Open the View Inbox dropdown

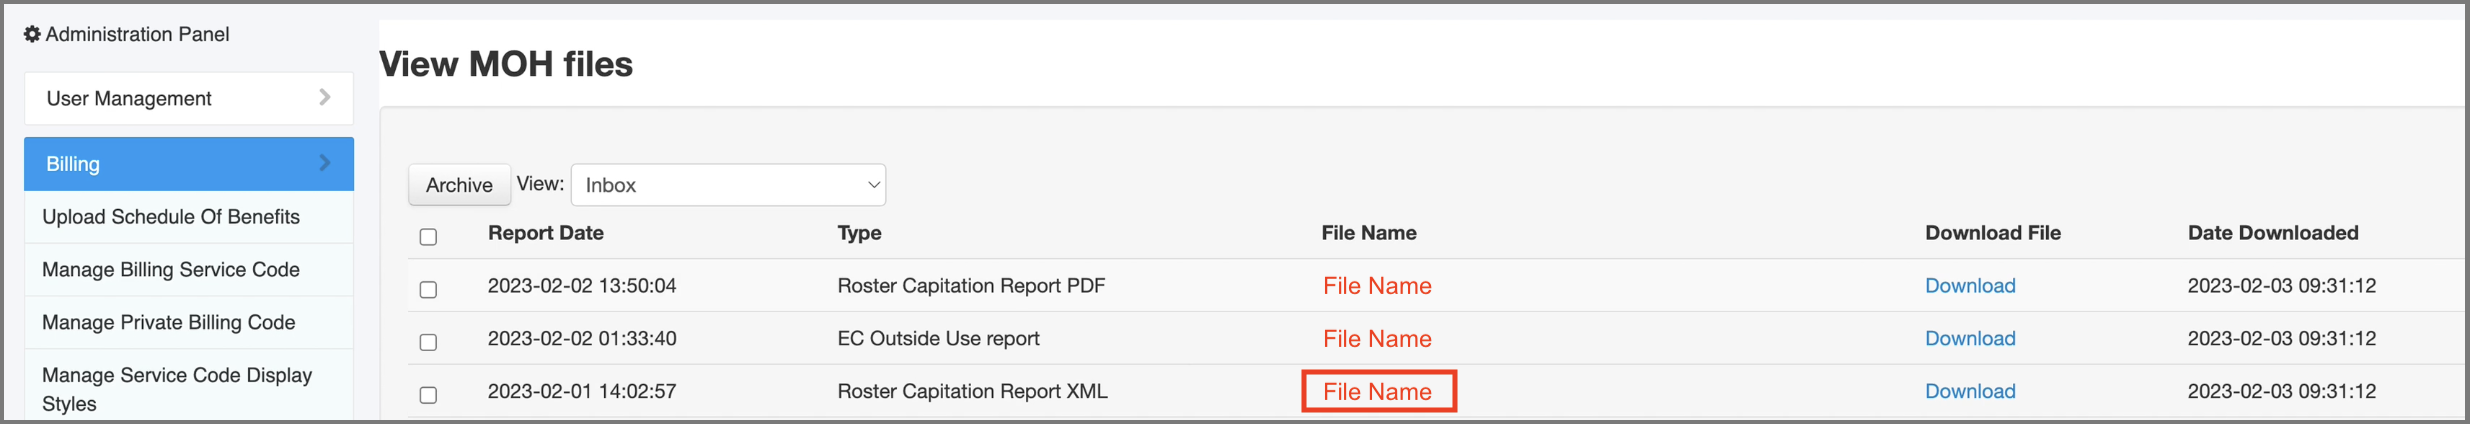coord(728,185)
